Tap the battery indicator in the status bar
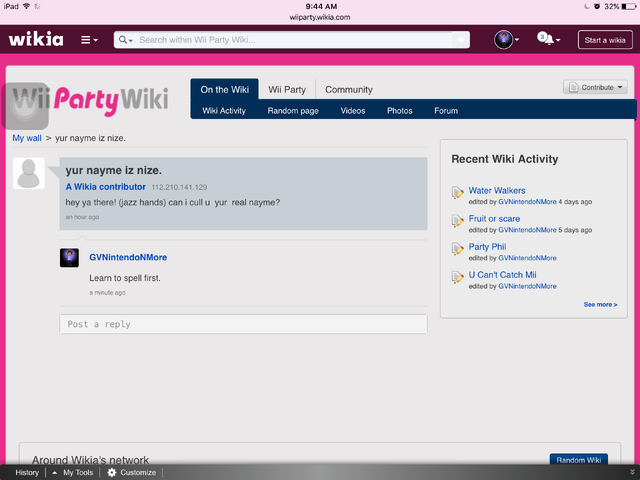640x480 pixels. (628, 6)
